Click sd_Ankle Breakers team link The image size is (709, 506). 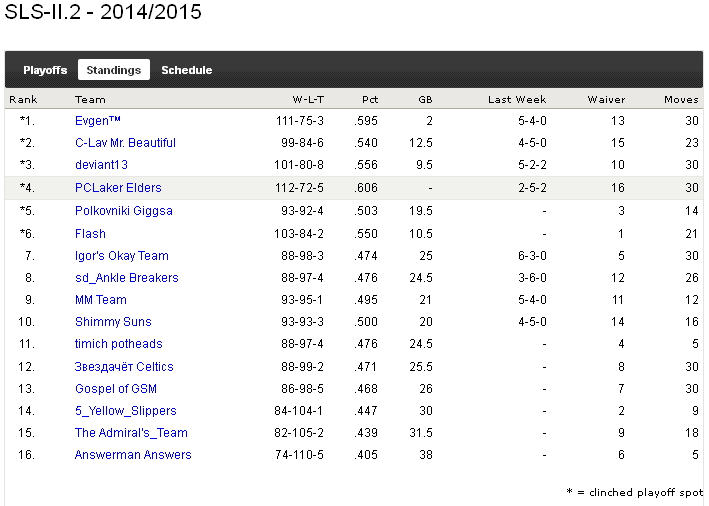pos(126,278)
